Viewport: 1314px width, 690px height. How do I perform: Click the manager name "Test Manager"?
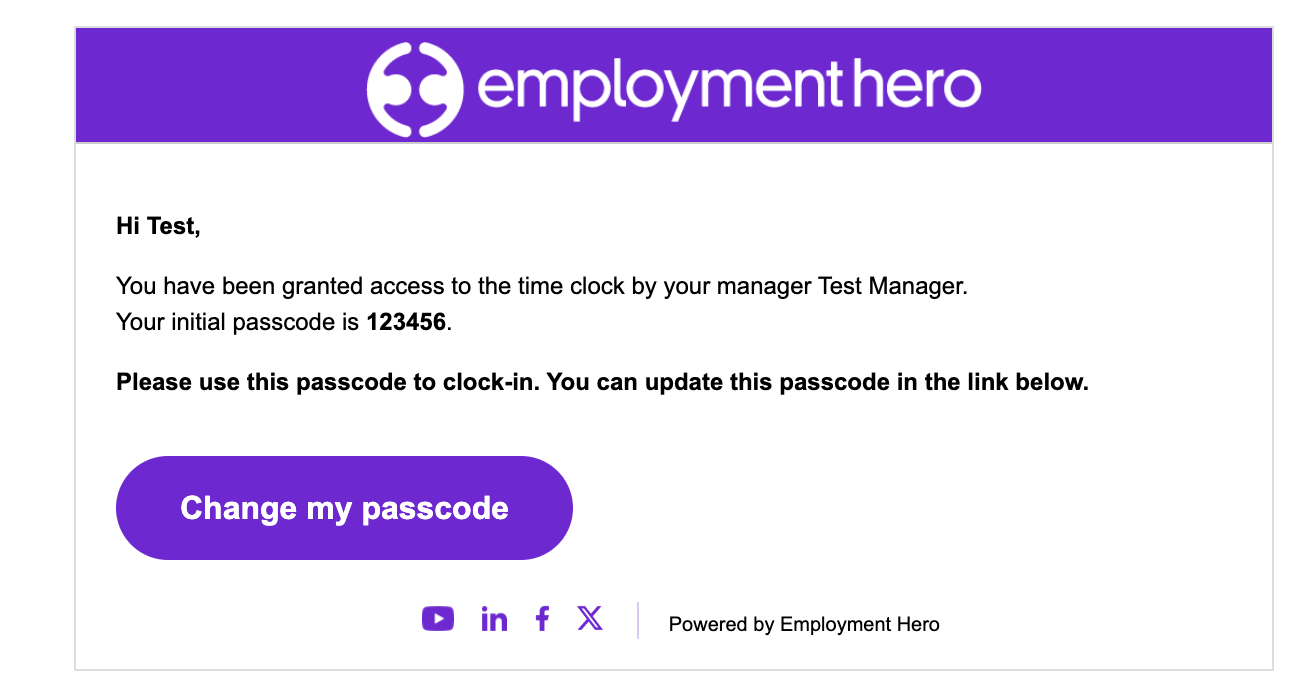pos(891,287)
